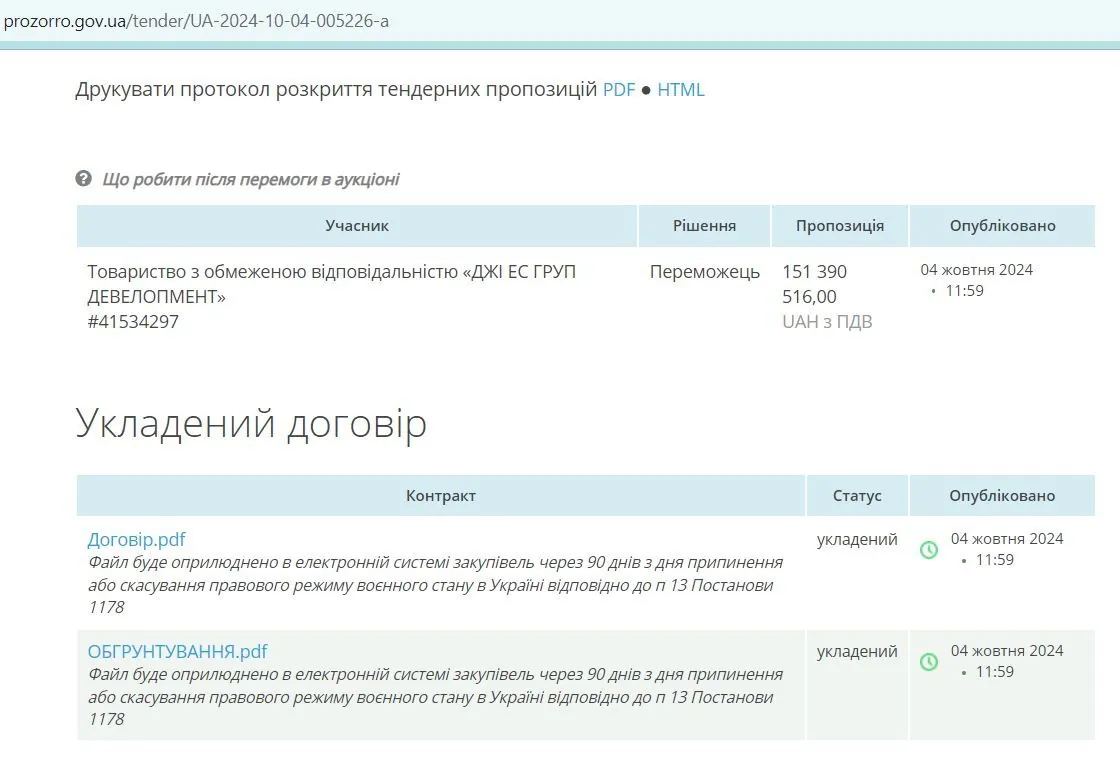This screenshot has height=757, width=1120.
Task: Click the 'Контракт' column header
Action: pyautogui.click(x=441, y=496)
